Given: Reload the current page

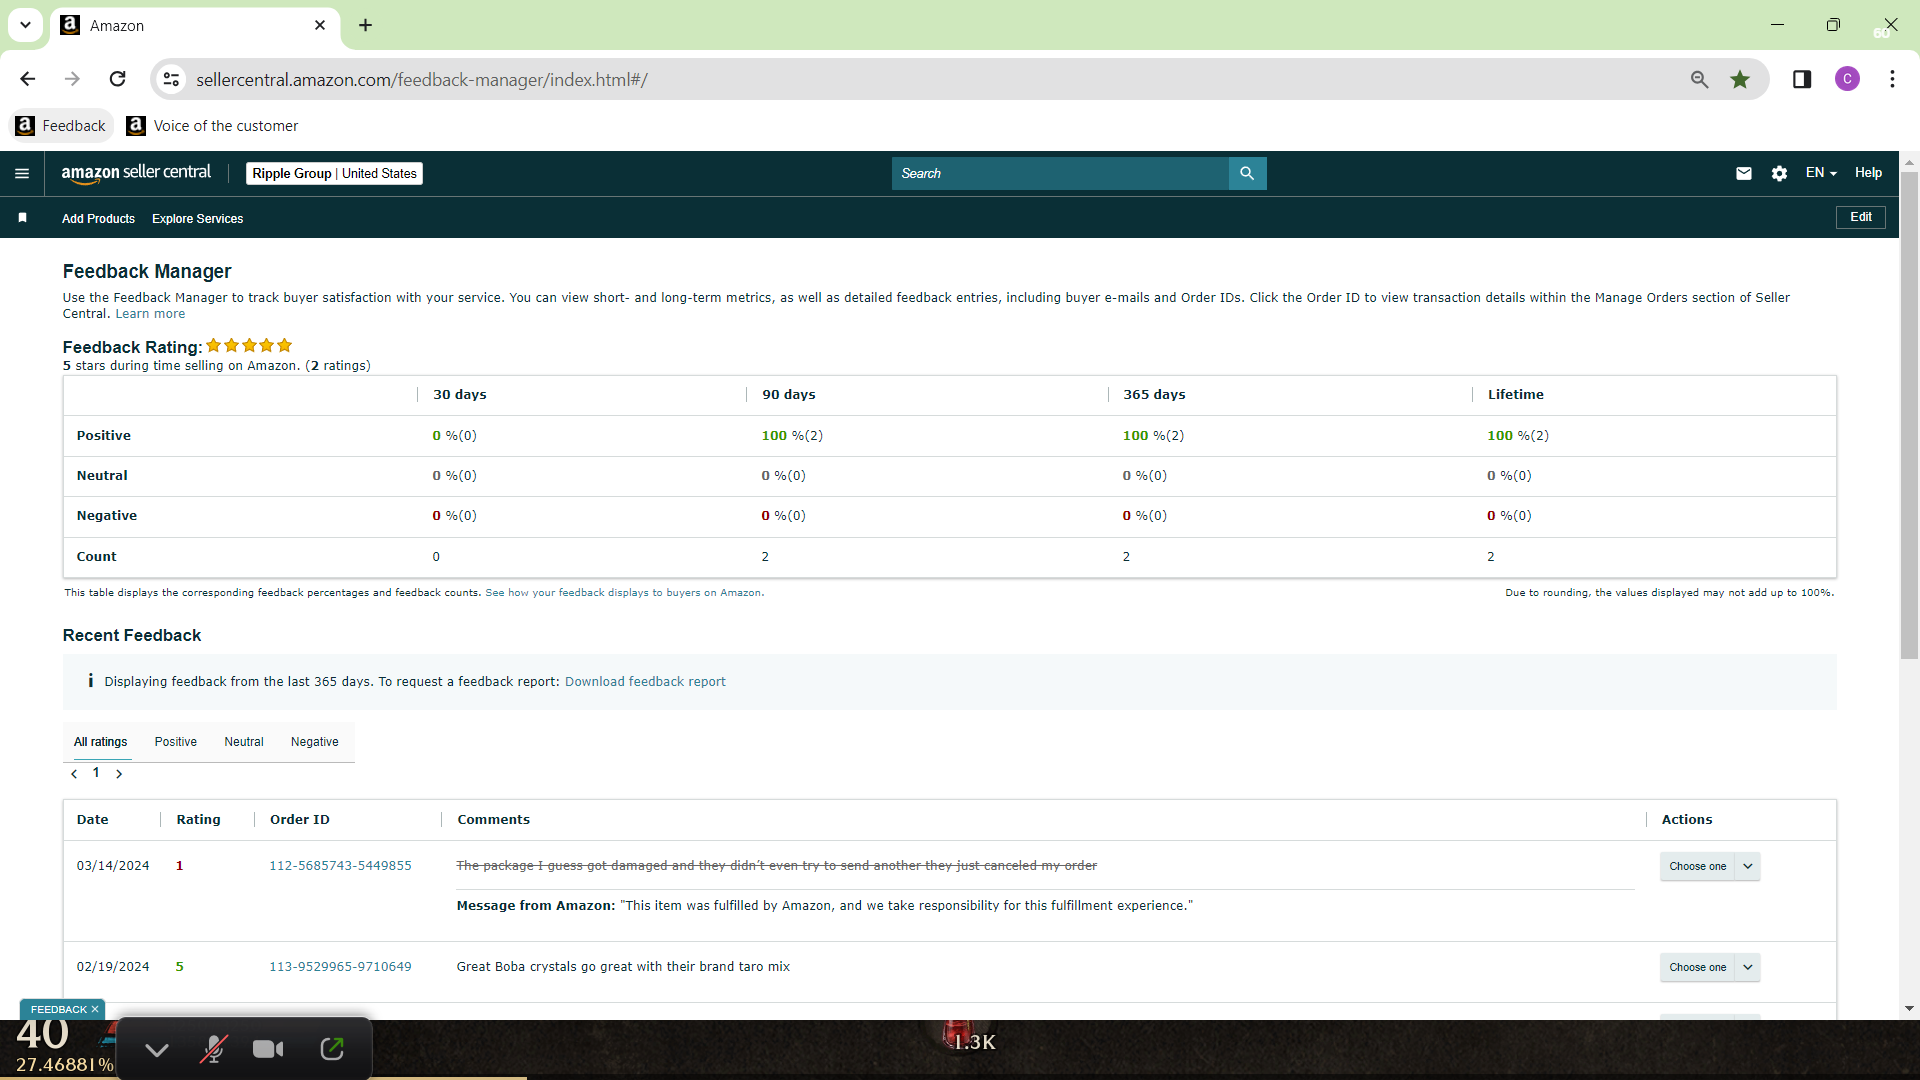Looking at the screenshot, I should pyautogui.click(x=117, y=79).
